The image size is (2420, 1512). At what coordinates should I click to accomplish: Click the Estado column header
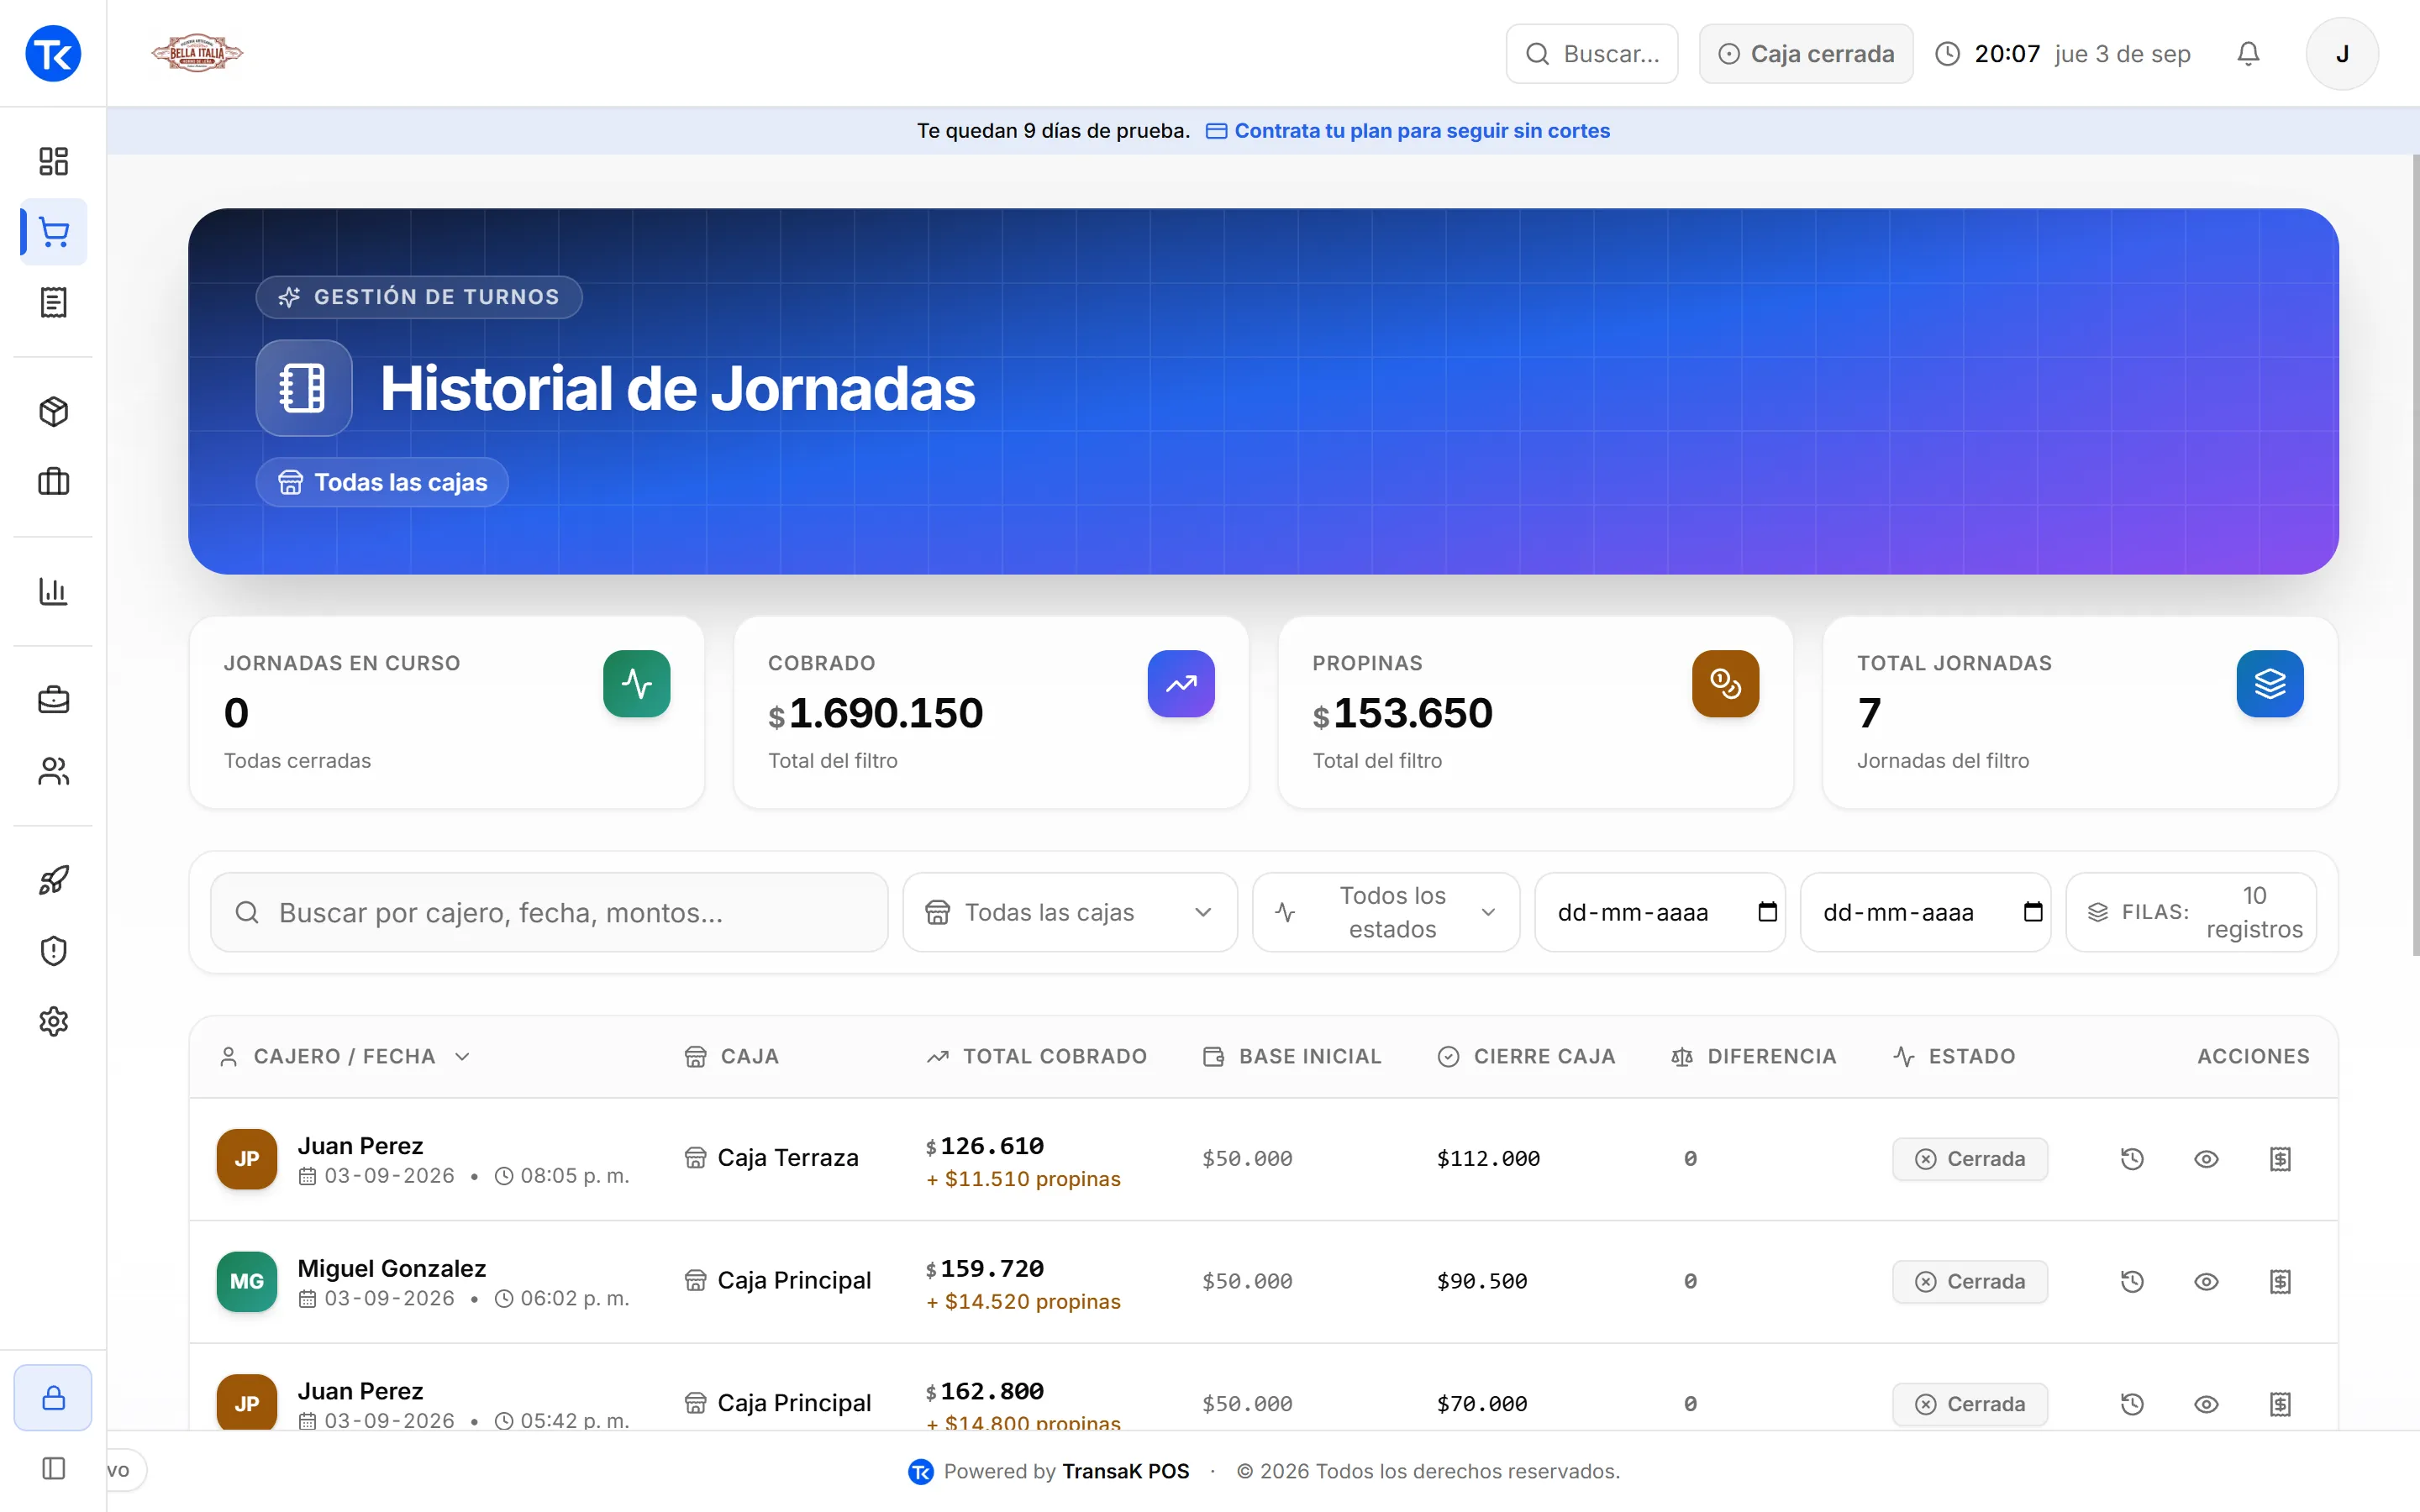click(1954, 1057)
